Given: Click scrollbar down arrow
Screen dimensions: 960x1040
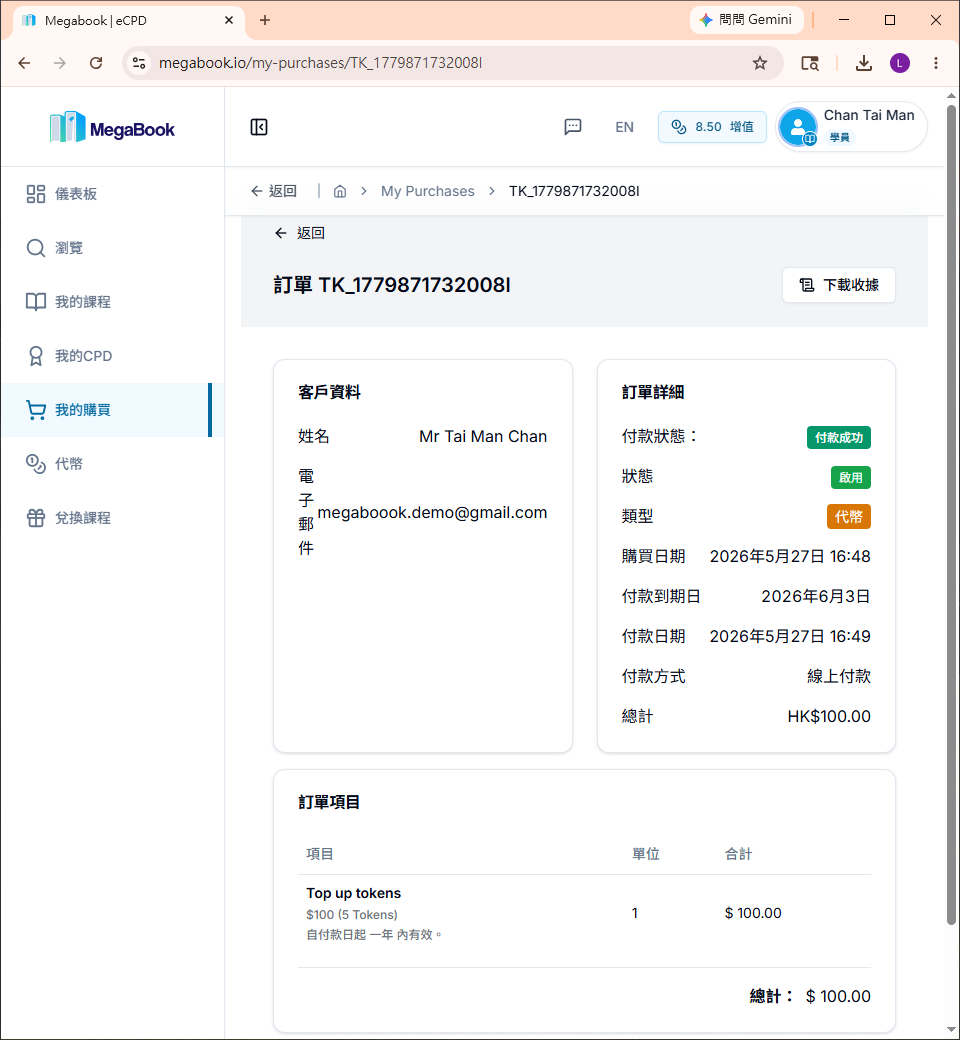Looking at the screenshot, I should (951, 1030).
